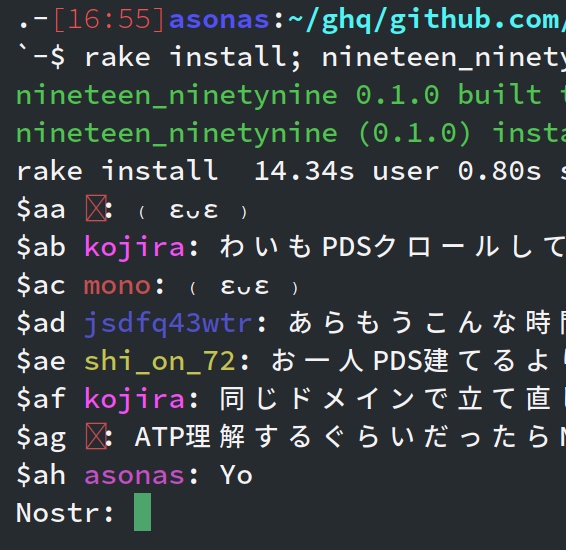Click username asonas on the $ah line
This screenshot has width=566, height=550.
[x=134, y=476]
